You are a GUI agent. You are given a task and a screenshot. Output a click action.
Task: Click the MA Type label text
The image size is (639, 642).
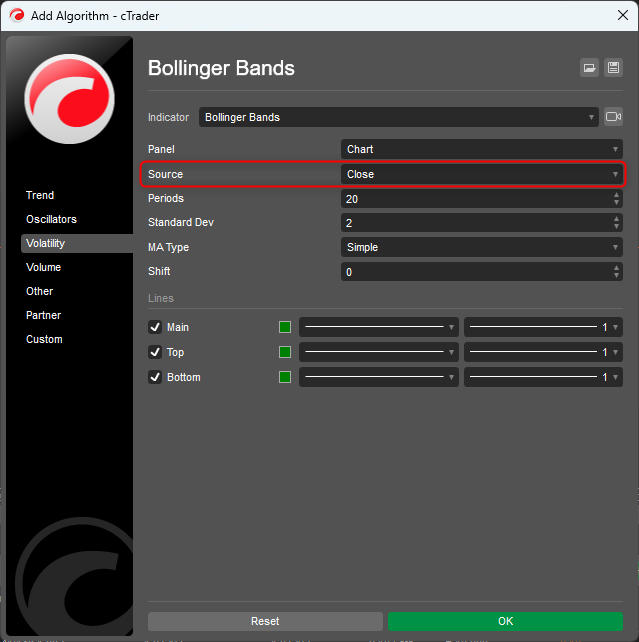[x=168, y=247]
